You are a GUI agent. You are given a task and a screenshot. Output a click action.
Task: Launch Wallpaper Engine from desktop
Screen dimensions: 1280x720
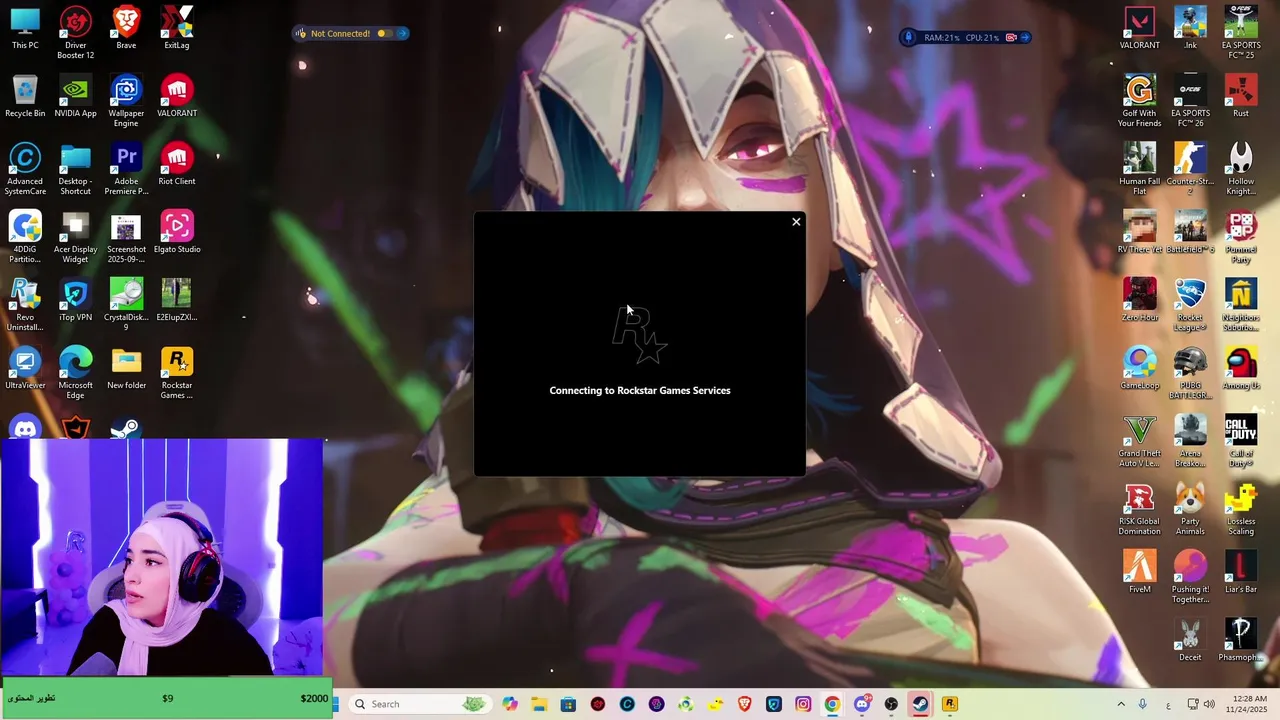point(126,101)
